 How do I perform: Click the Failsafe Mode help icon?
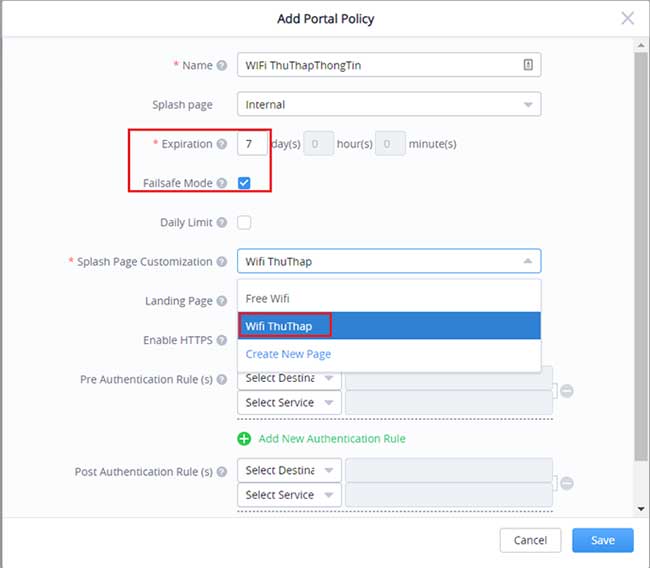click(222, 184)
